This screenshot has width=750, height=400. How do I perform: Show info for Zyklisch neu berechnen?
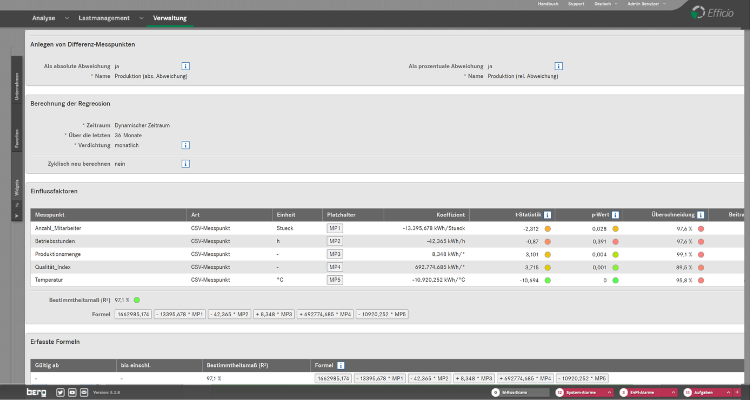click(x=186, y=163)
